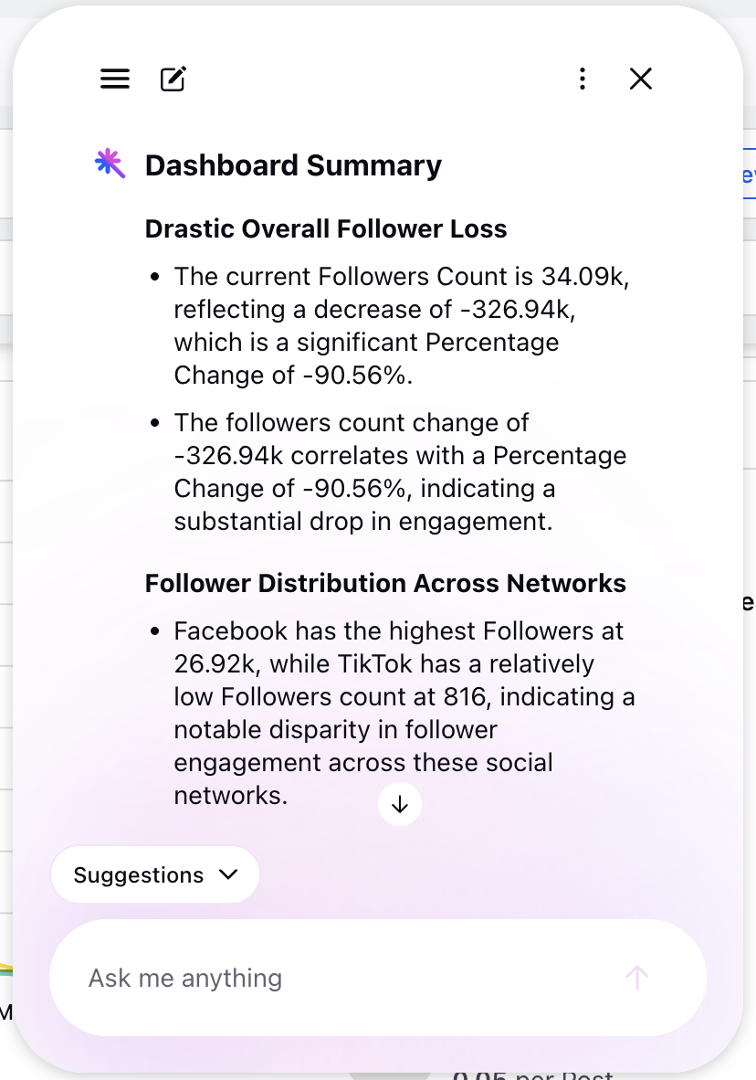Click the Dashboard Summary title
This screenshot has width=756, height=1080.
click(293, 165)
